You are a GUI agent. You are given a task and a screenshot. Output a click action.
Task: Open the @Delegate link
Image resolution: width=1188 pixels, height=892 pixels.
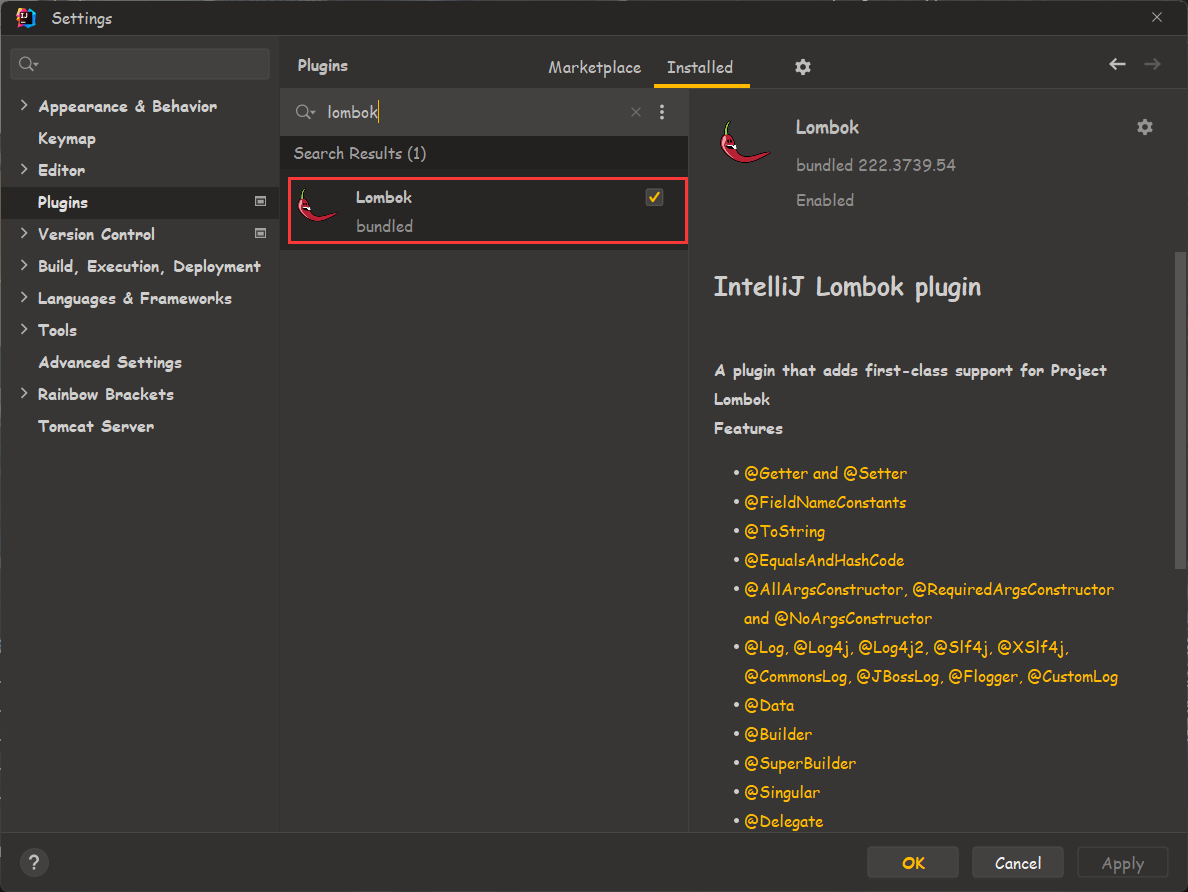point(783,822)
